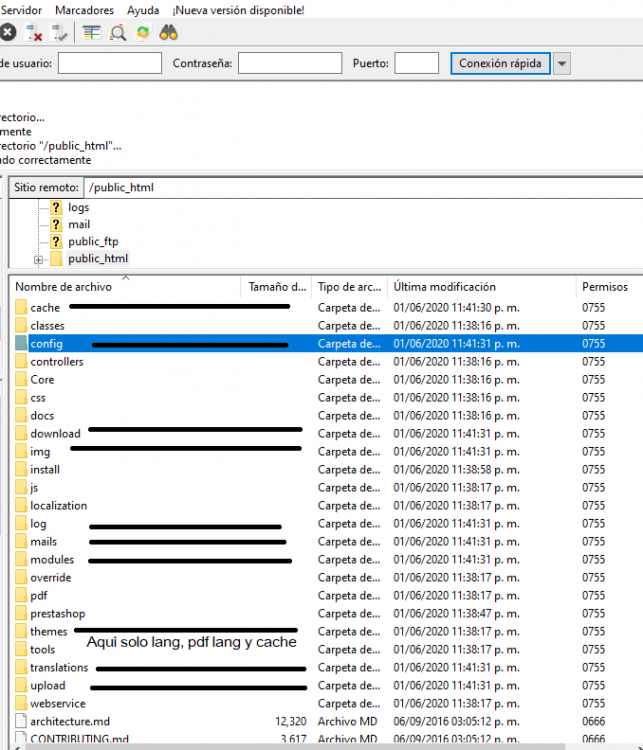The height and width of the screenshot is (750, 643).
Task: Click the Contraseña input field
Action: pyautogui.click(x=290, y=64)
